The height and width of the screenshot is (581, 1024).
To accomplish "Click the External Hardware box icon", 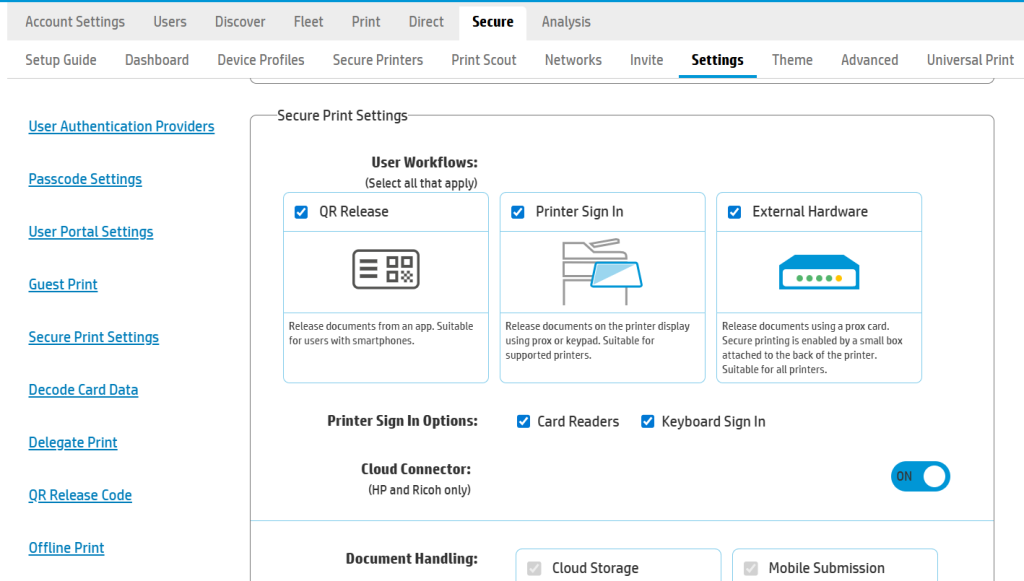I will click(818, 272).
